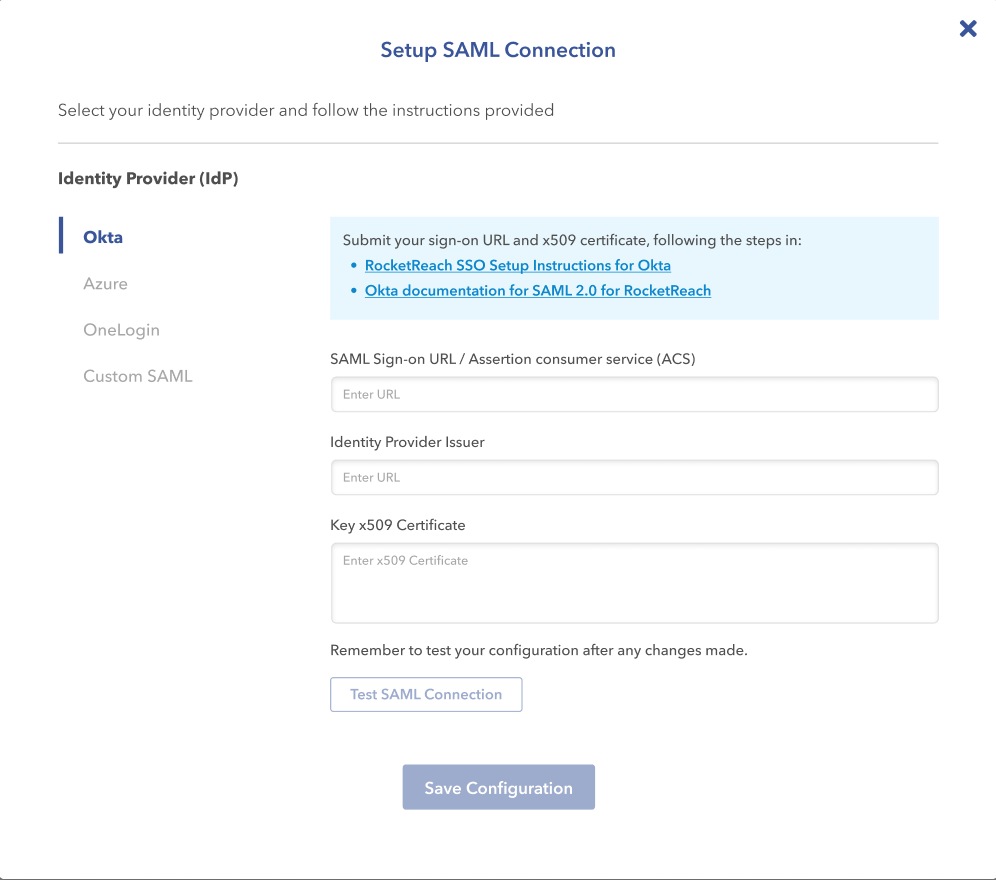This screenshot has height=880, width=996.
Task: Click the Key x509 Certificate label
Action: coord(398,525)
